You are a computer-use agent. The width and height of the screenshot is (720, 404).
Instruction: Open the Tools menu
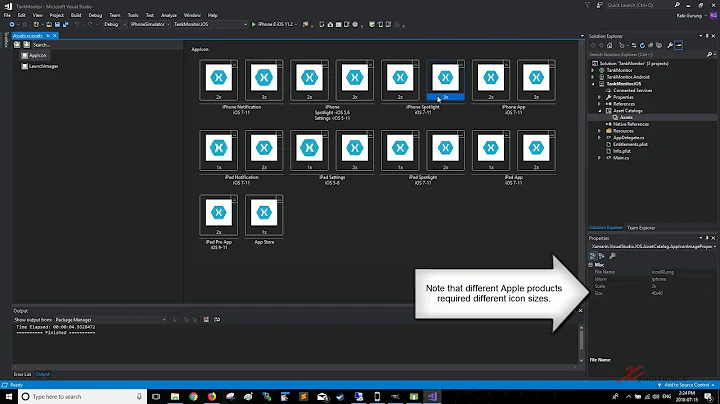[x=133, y=15]
